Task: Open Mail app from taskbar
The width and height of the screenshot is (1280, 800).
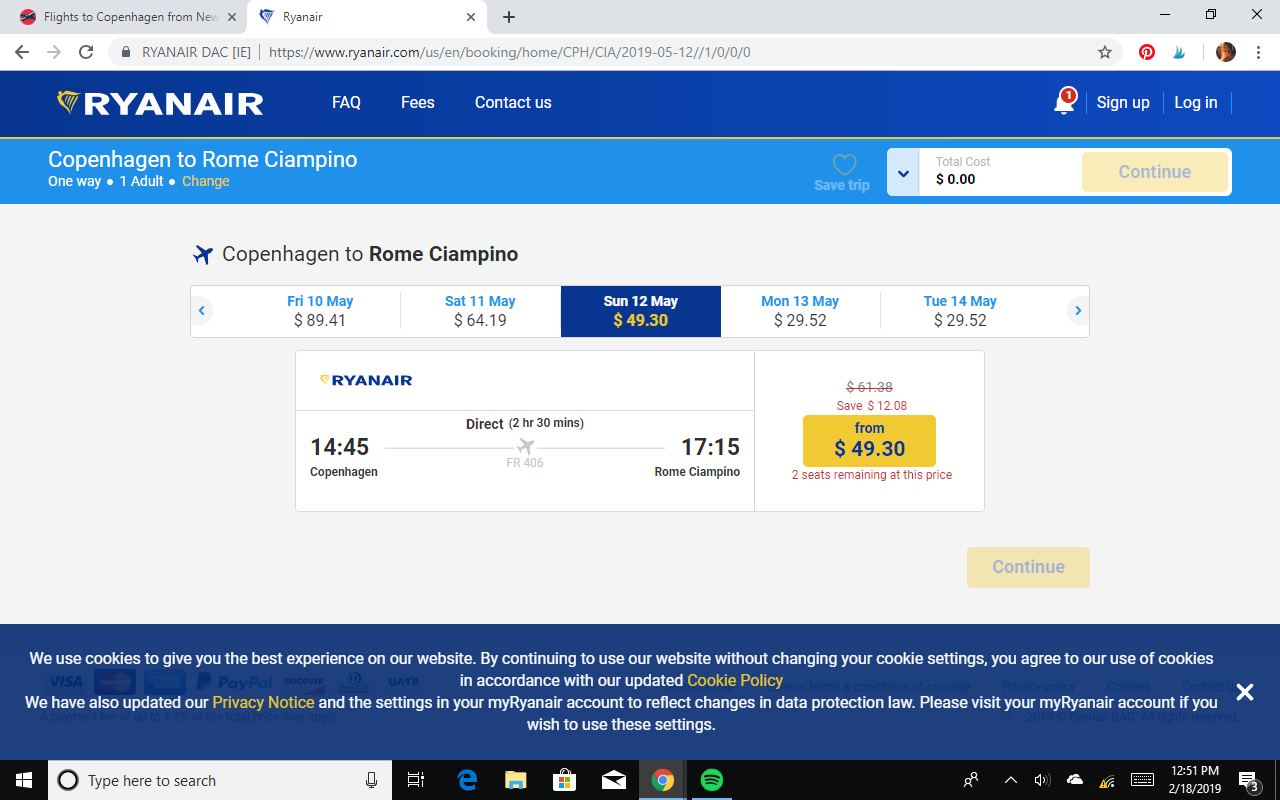Action: click(613, 780)
